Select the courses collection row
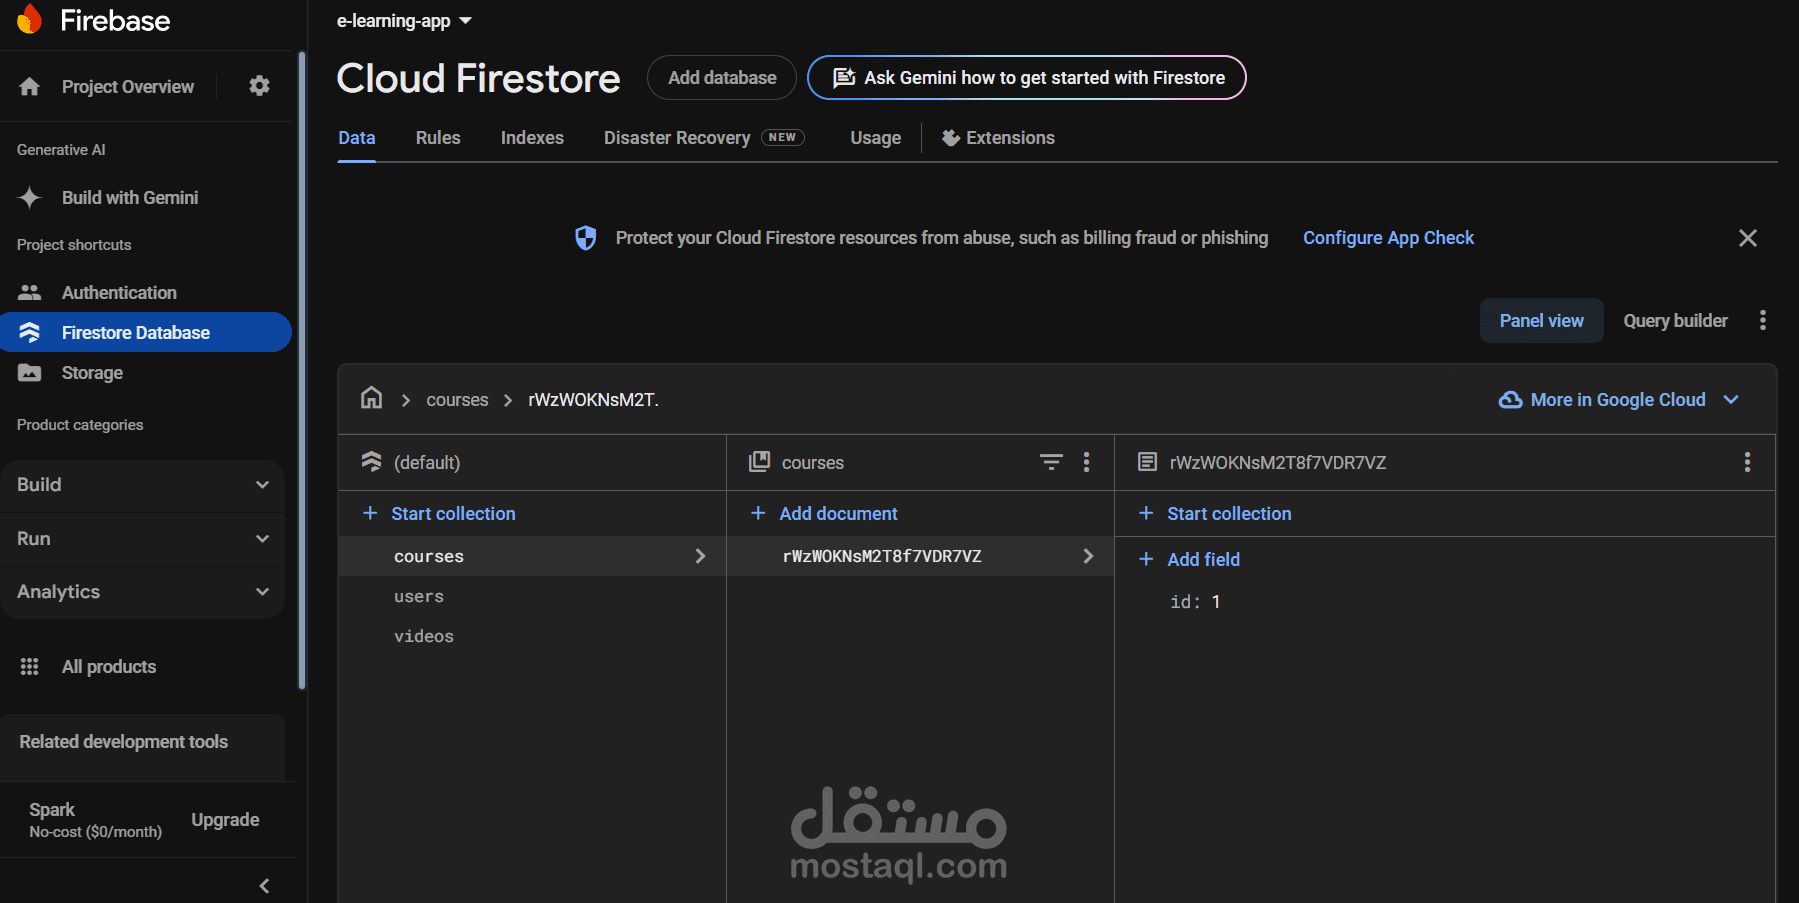The image size is (1799, 903). (x=532, y=556)
